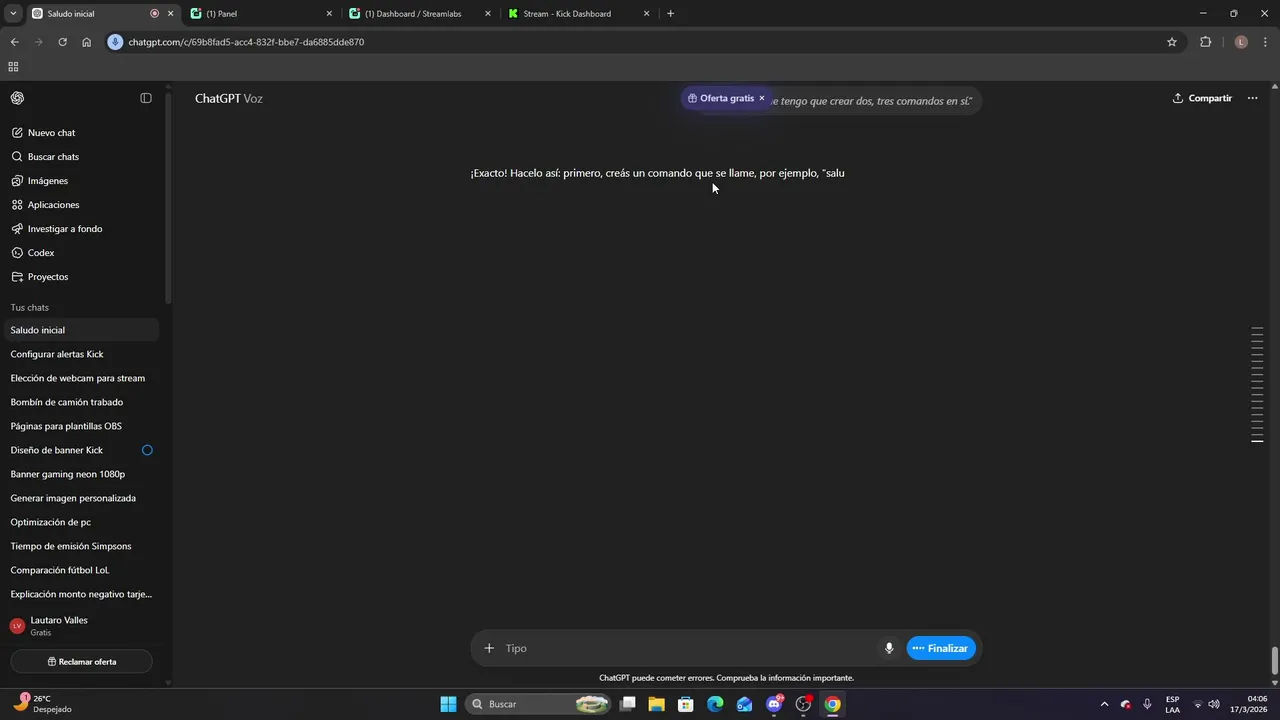The height and width of the screenshot is (720, 1280).
Task: Open the Chrome profile avatar
Action: click(x=1241, y=42)
